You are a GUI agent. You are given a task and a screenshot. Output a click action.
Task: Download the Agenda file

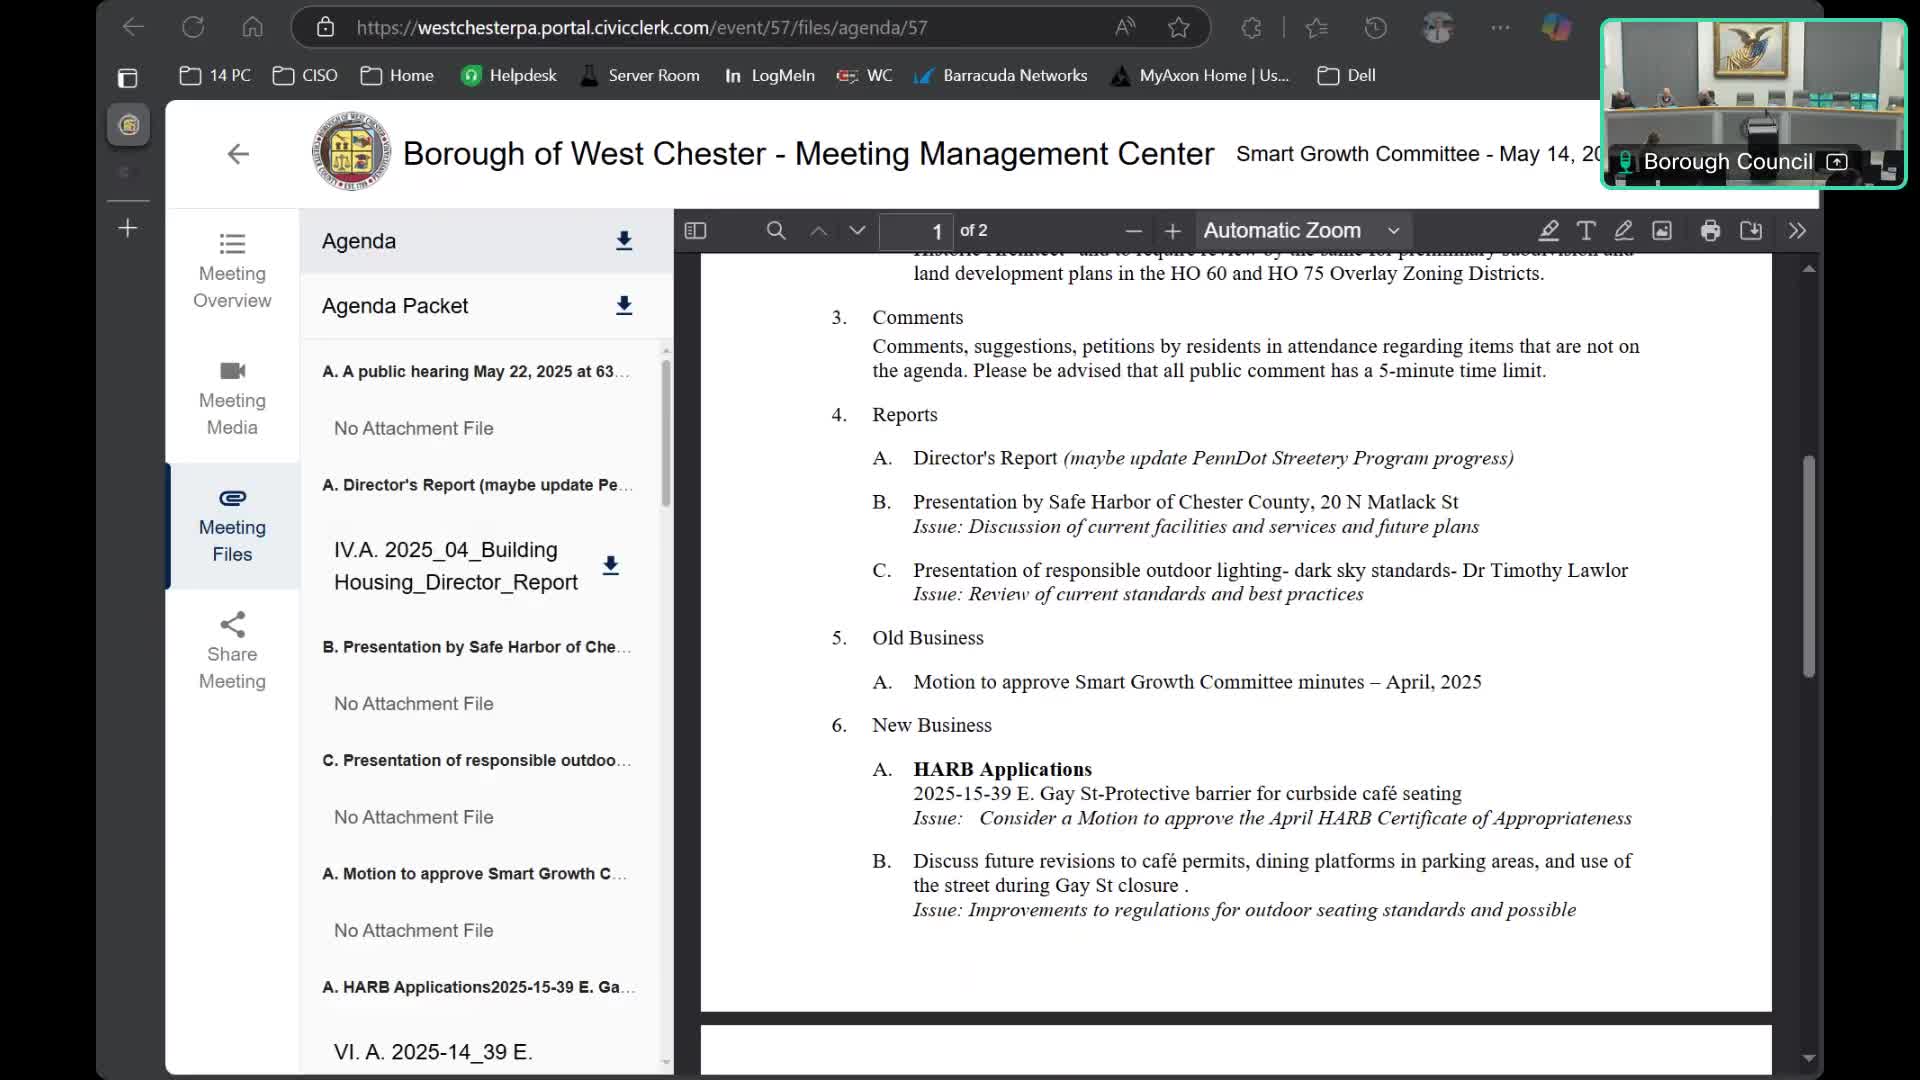pyautogui.click(x=624, y=241)
